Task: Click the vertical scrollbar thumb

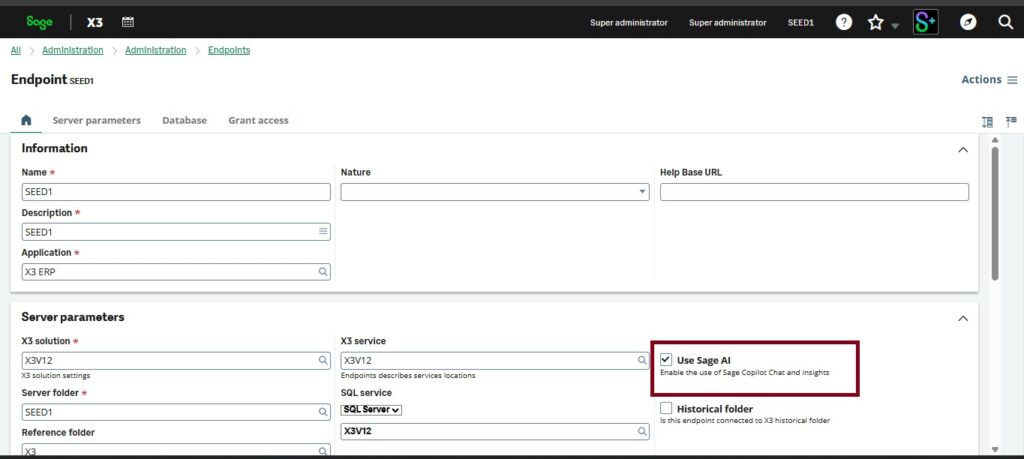Action: click(995, 214)
